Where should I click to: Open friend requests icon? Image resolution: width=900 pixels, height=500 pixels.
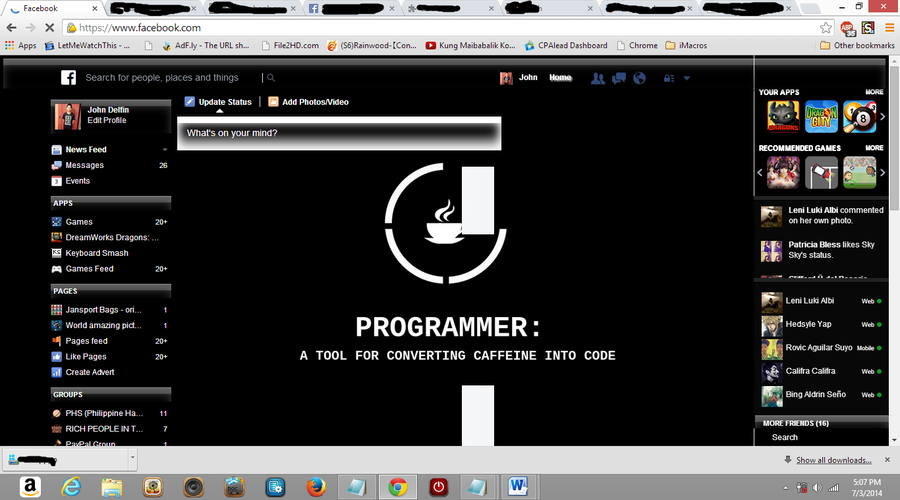click(598, 79)
